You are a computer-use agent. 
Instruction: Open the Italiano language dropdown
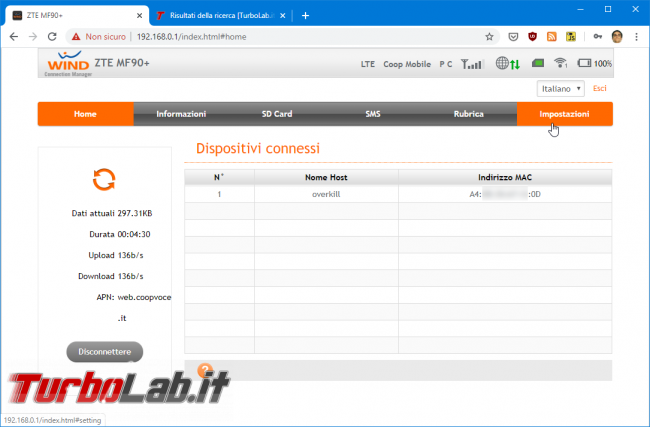(x=560, y=89)
